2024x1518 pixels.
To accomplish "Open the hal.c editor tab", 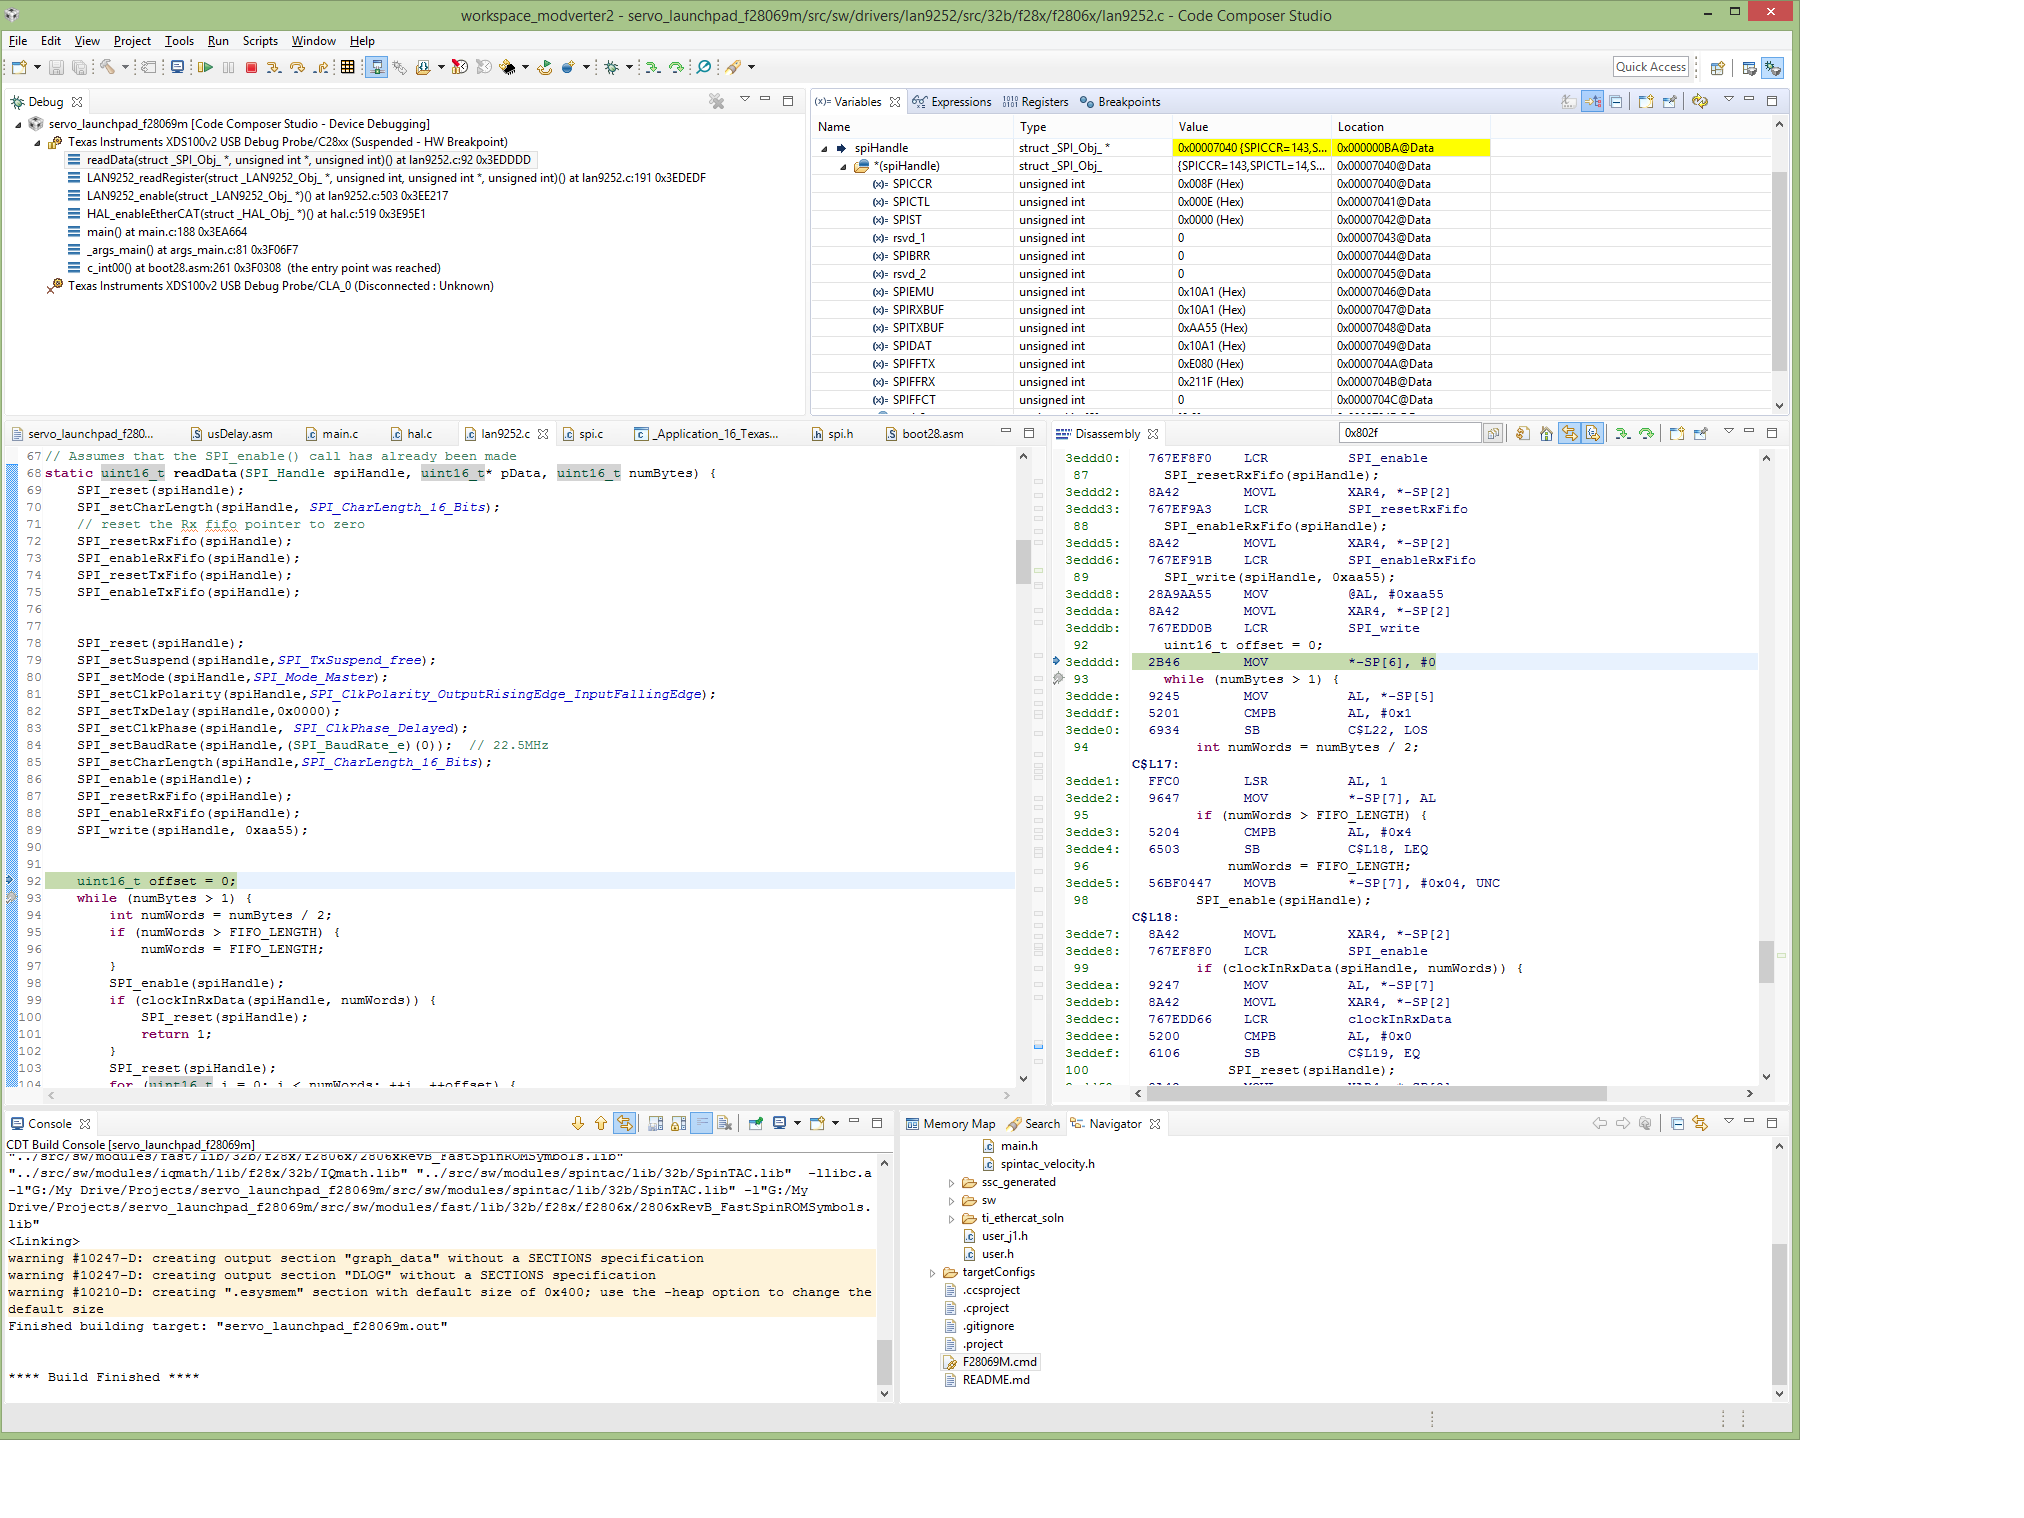I will coord(411,434).
